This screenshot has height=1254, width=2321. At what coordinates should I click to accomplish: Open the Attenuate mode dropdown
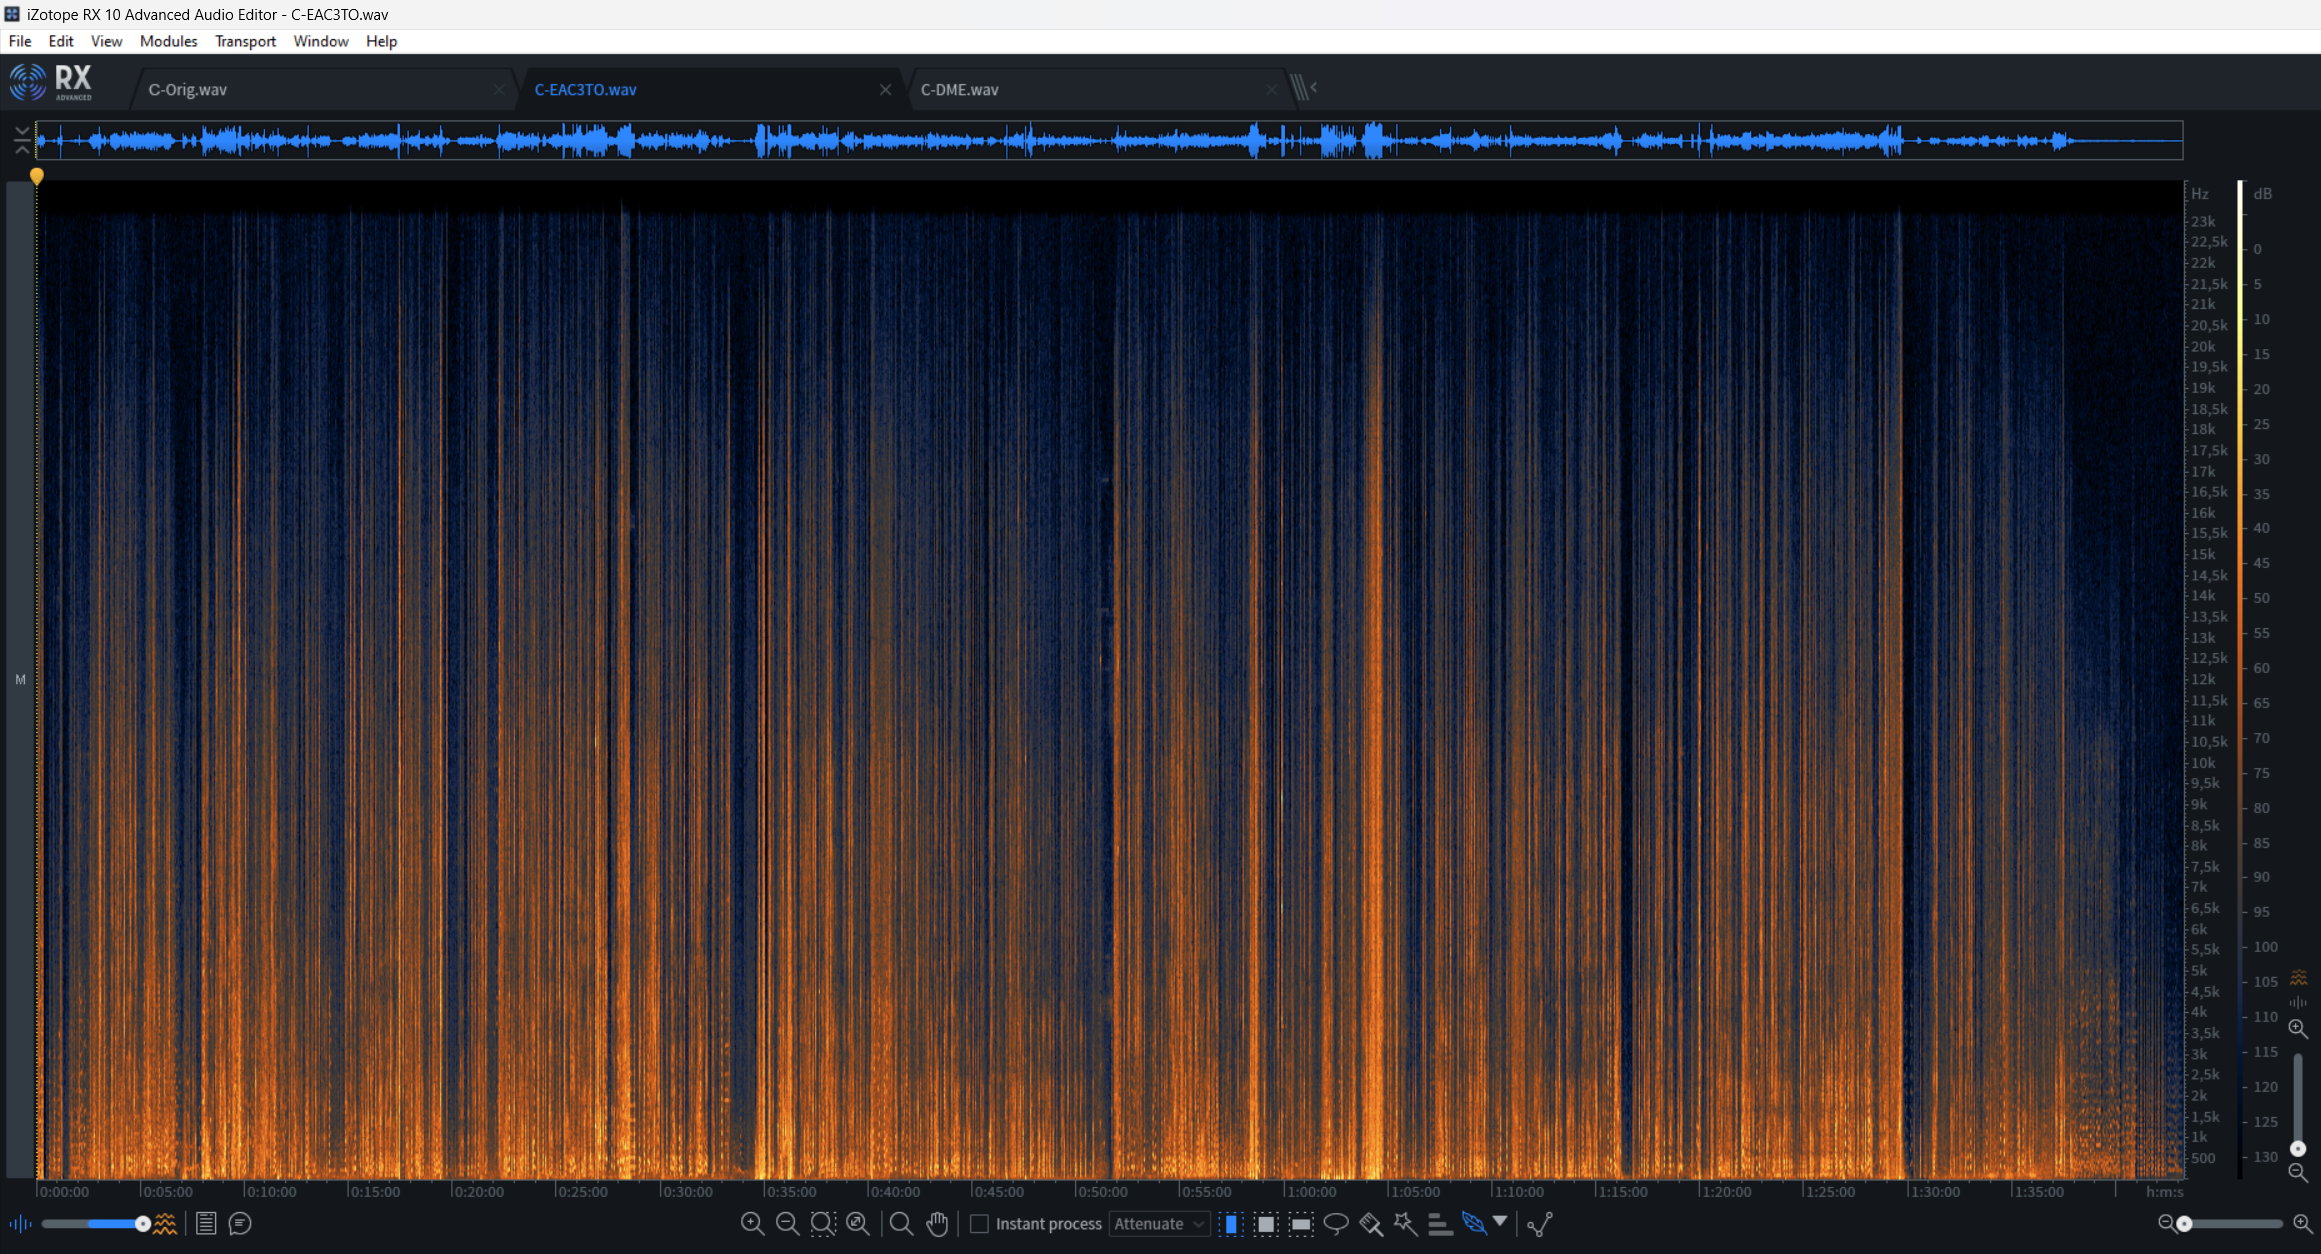1159,1223
